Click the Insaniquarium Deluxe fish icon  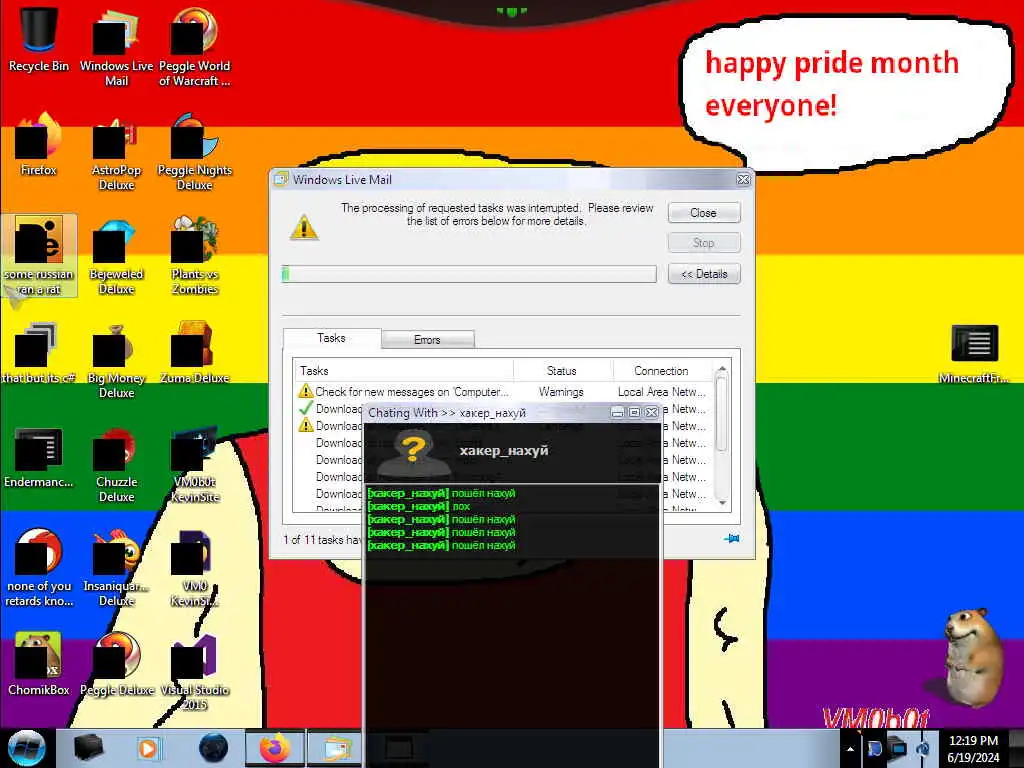116,567
